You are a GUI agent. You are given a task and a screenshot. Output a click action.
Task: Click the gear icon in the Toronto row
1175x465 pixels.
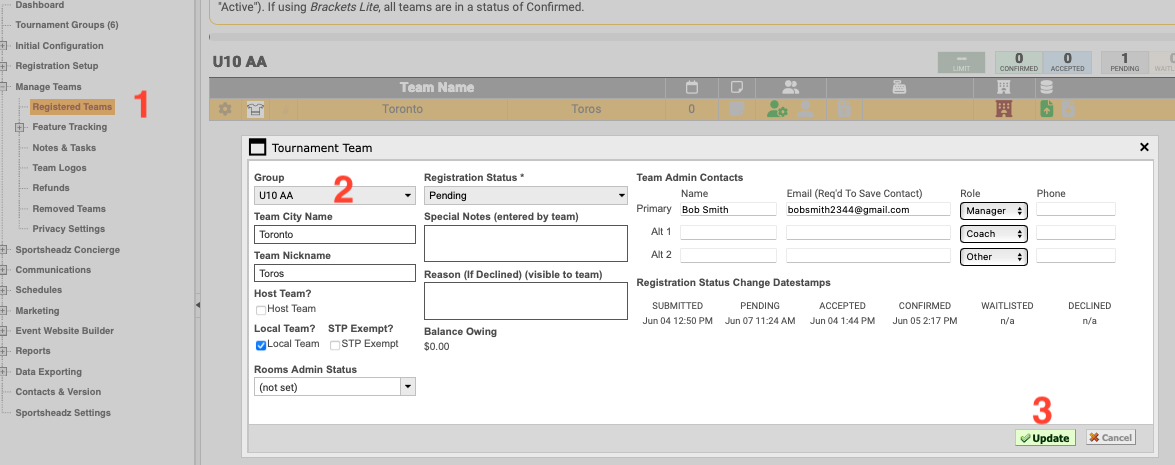(225, 109)
